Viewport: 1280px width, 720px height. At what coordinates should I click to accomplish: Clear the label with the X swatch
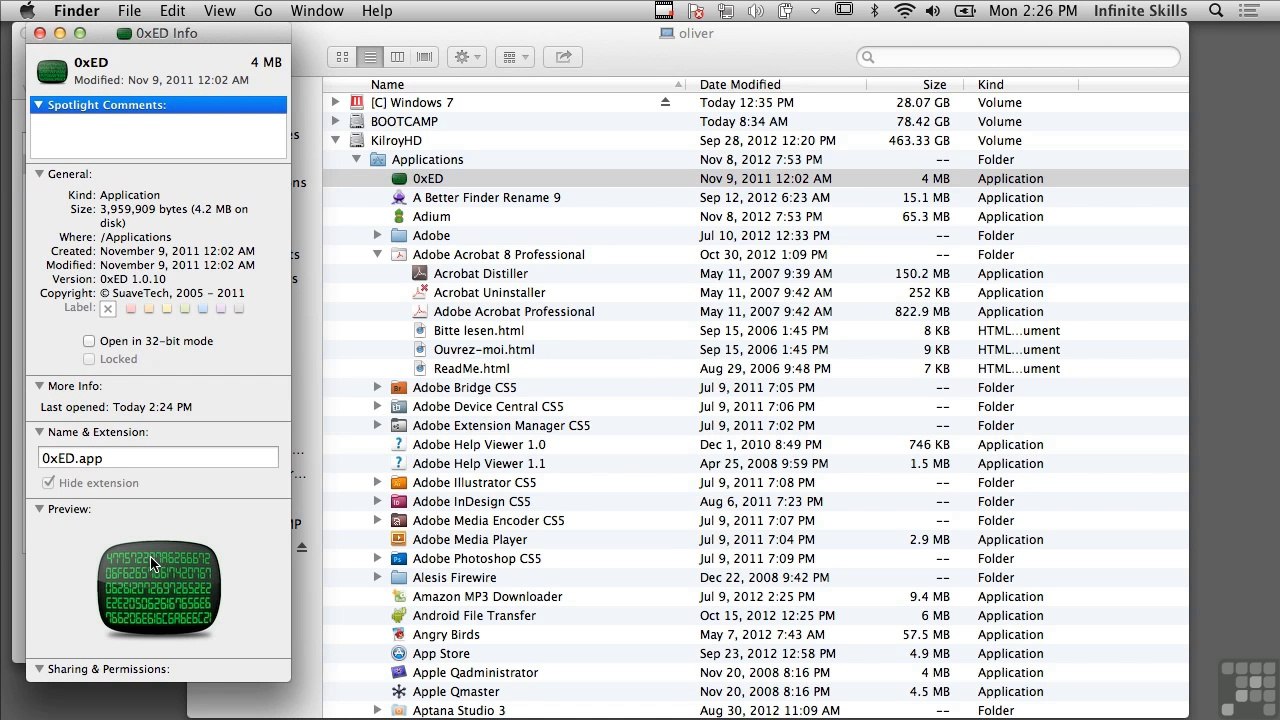pyautogui.click(x=108, y=309)
